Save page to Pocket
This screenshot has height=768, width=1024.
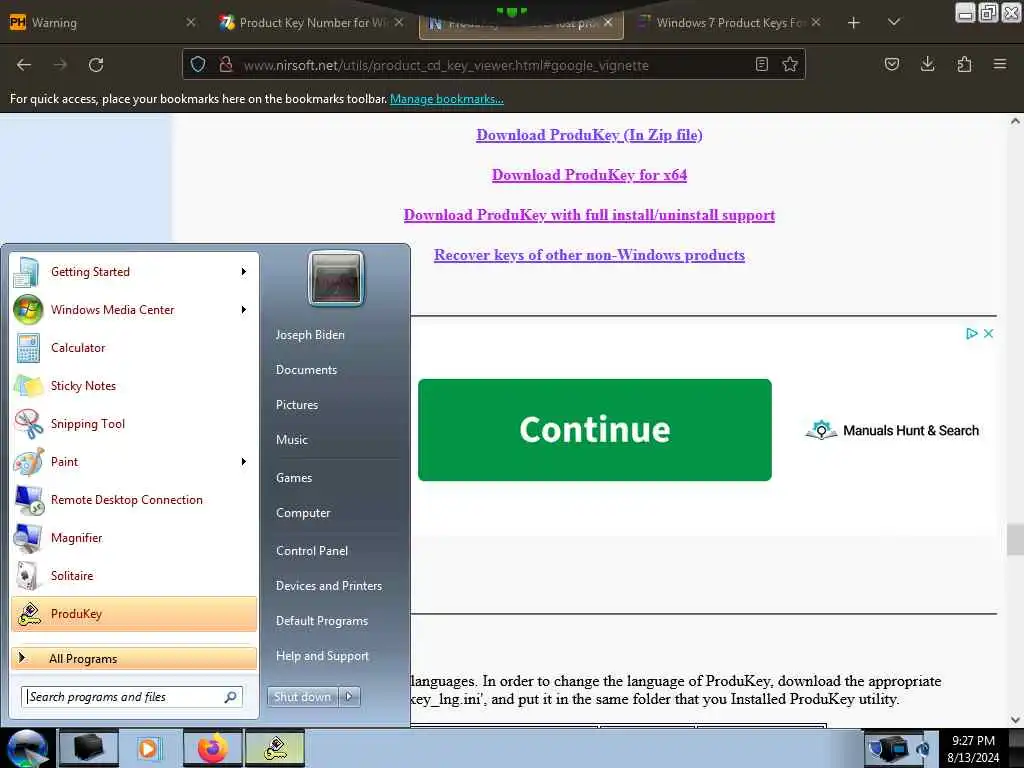click(x=891, y=64)
